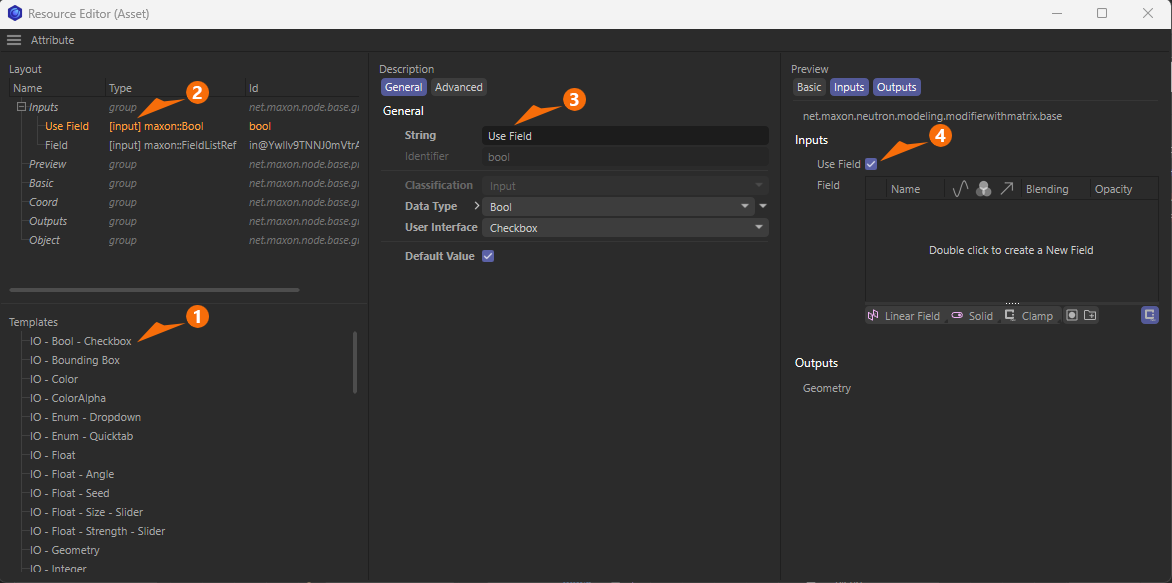Click the Cinema 4D app logo in title bar
This screenshot has height=583, width=1172.
click(x=14, y=13)
